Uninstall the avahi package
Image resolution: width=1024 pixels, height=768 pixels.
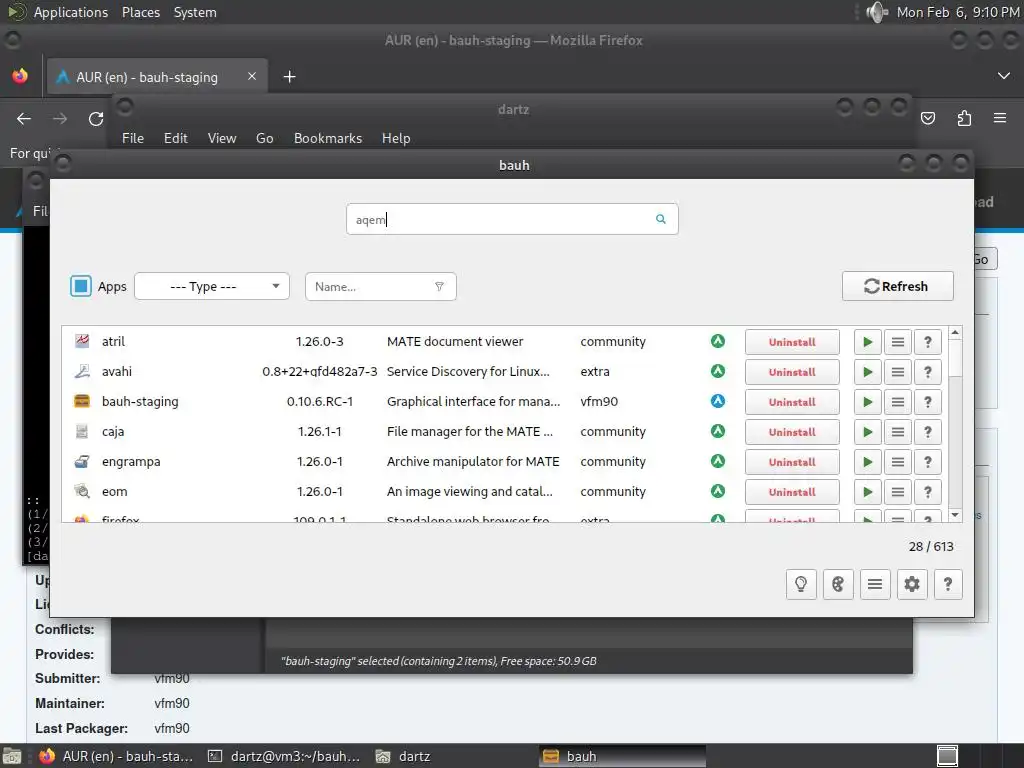click(792, 372)
